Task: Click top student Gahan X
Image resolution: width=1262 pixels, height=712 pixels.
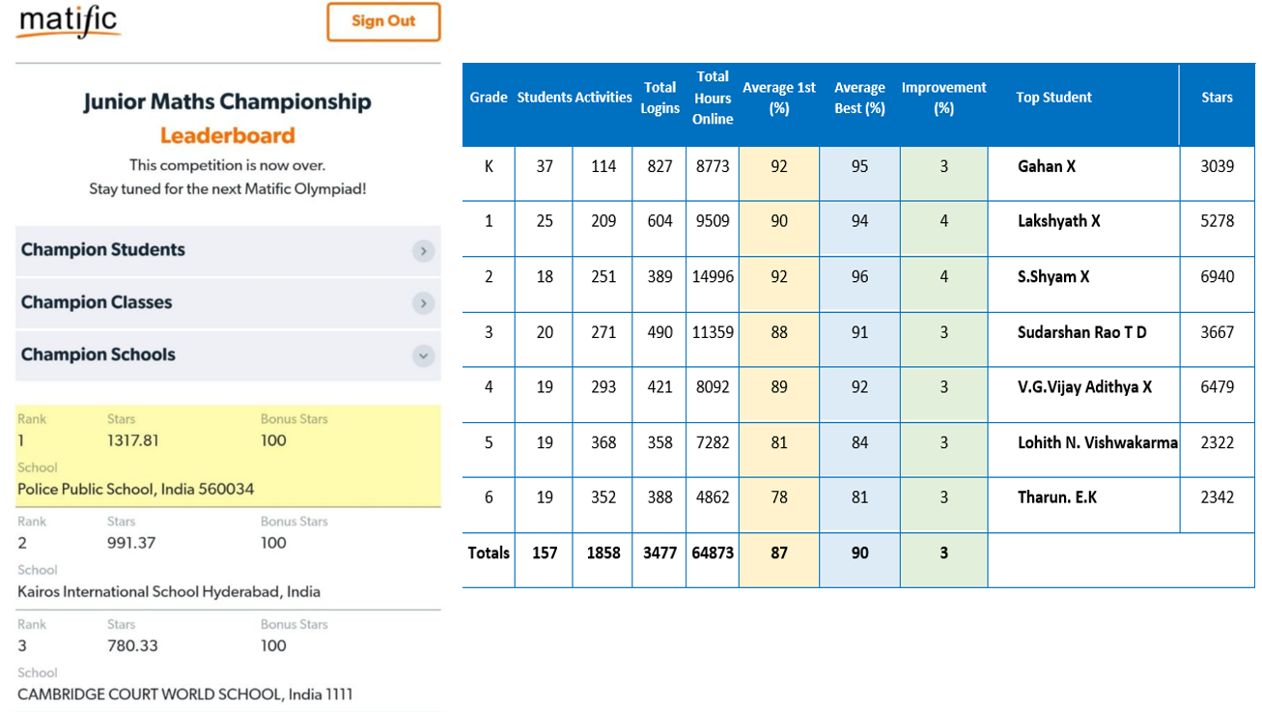Action: click(1046, 167)
